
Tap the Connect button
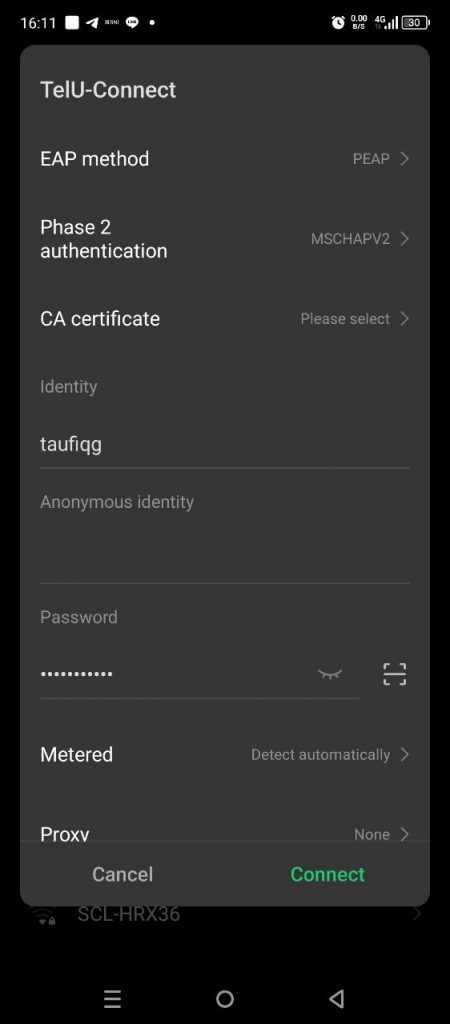(327, 874)
